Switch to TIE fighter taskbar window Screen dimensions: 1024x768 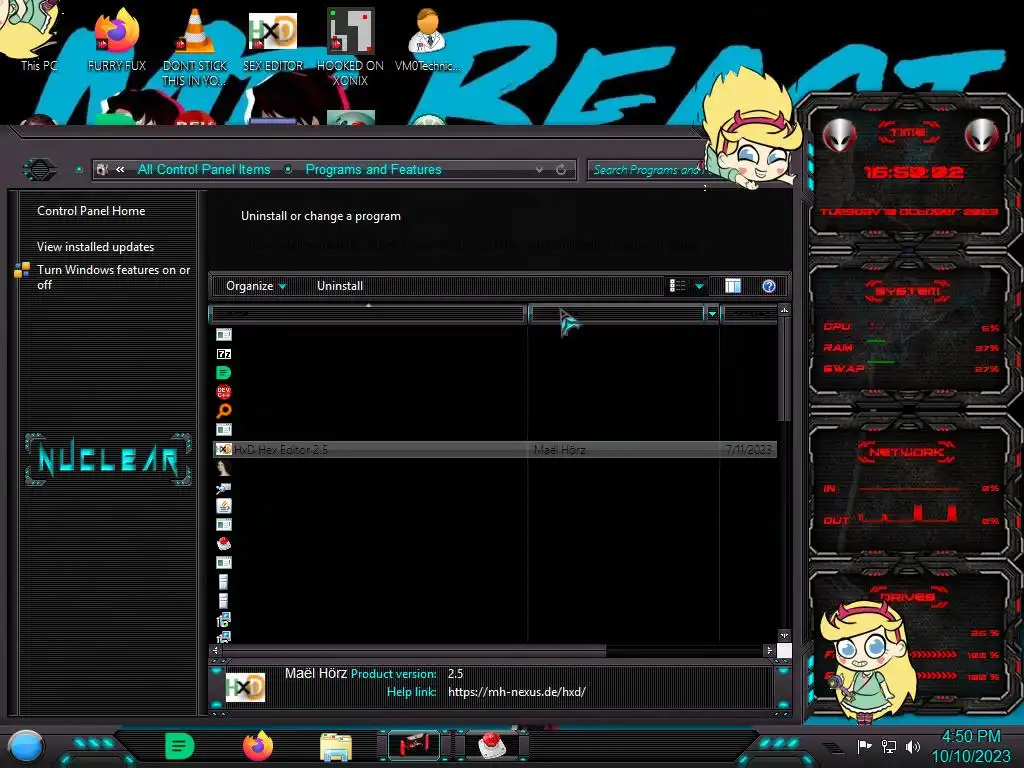414,745
